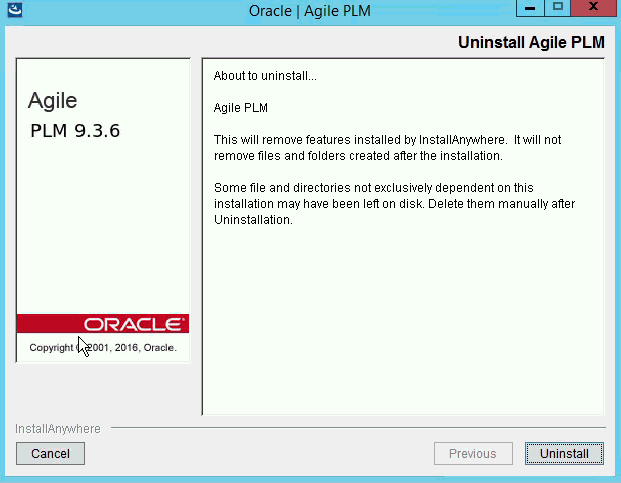Image resolution: width=621 pixels, height=483 pixels.
Task: Maximize the Agile PLM window
Action: click(558, 8)
